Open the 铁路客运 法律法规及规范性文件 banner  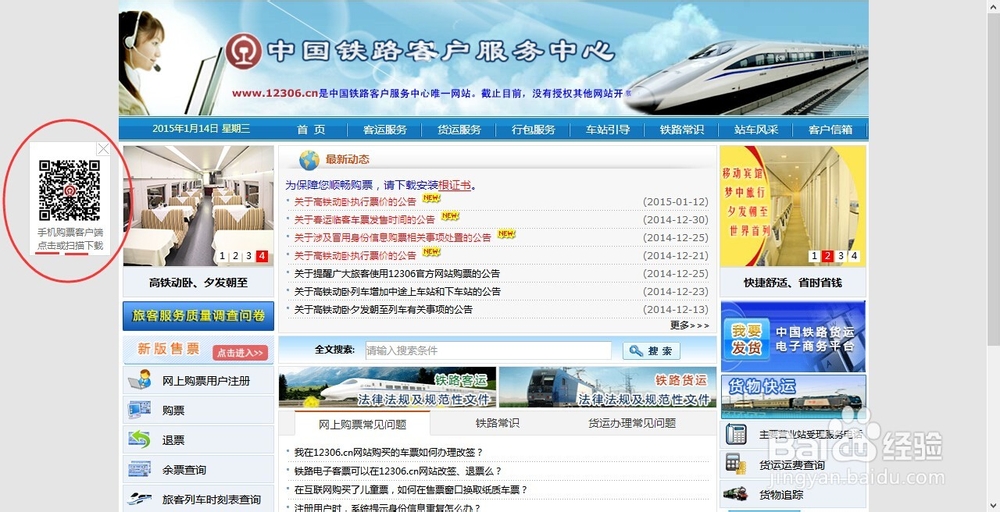(387, 387)
